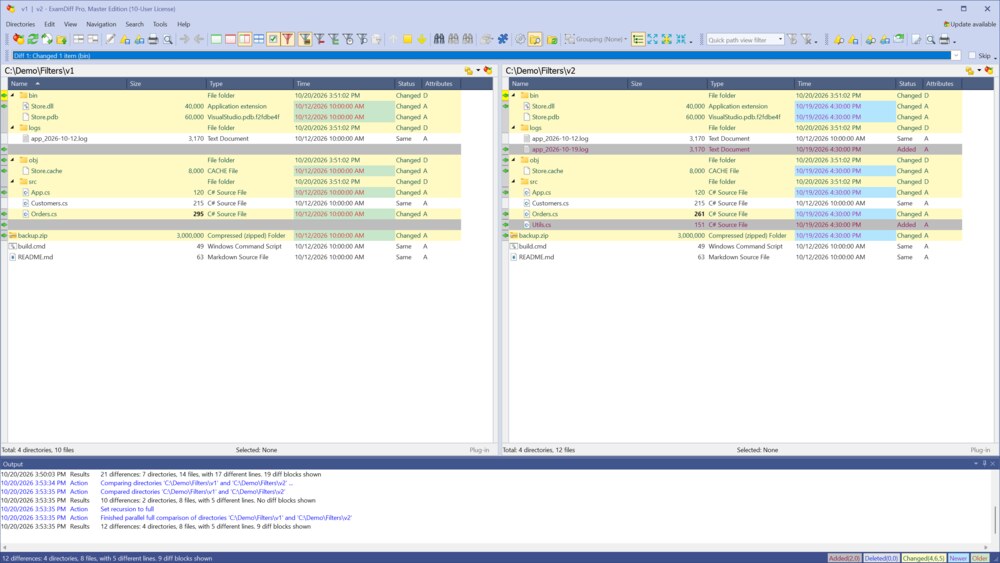Collapse the logs folder in left pane

coord(12,128)
